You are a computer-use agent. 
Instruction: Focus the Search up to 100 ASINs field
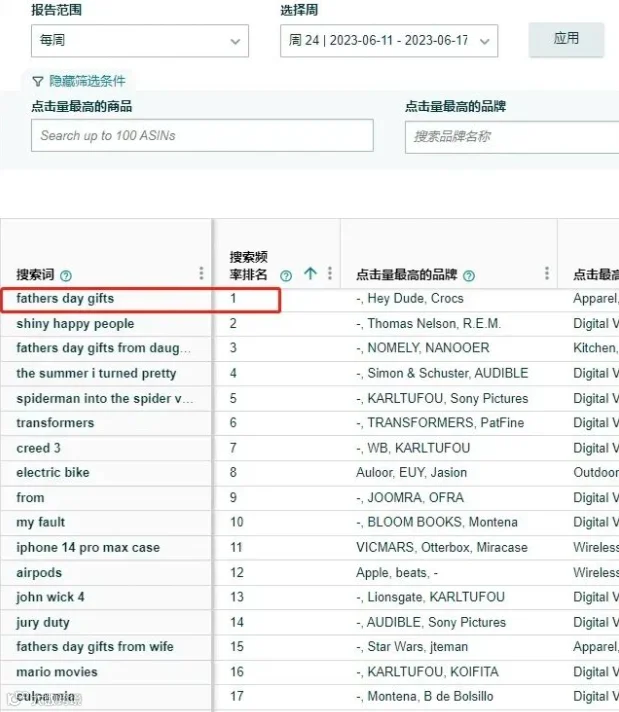coord(202,135)
